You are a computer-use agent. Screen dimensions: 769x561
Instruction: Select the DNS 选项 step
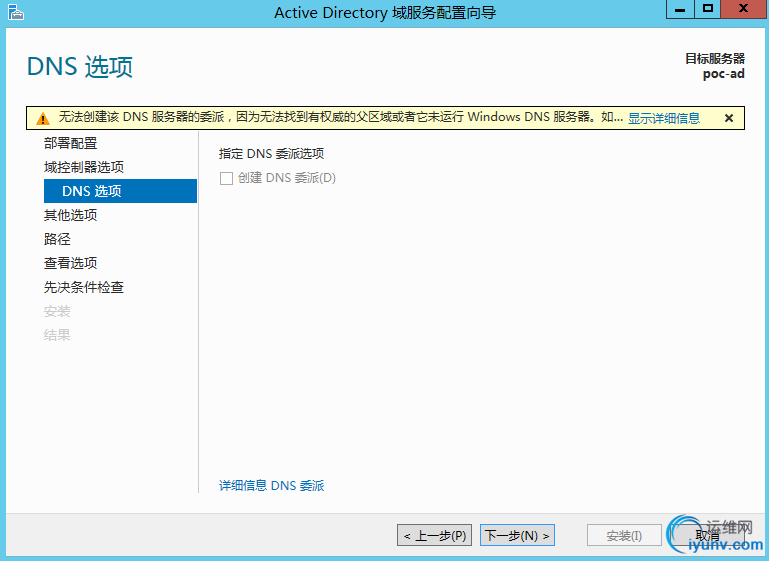click(x=120, y=191)
